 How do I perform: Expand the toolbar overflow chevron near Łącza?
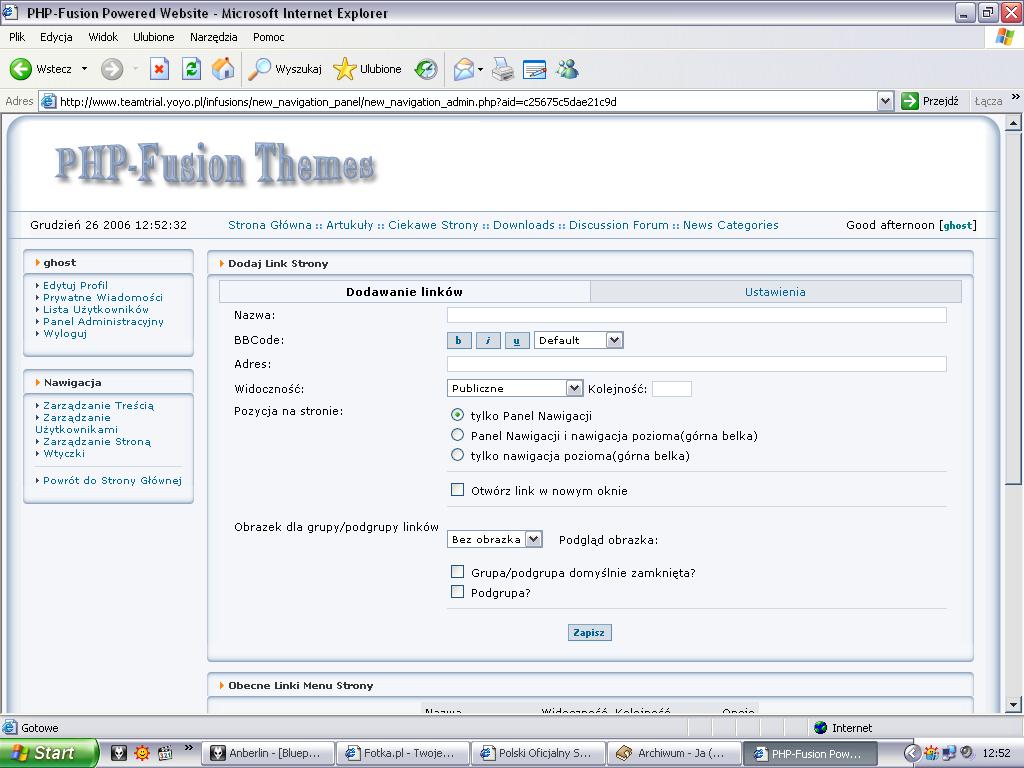click(x=1016, y=97)
